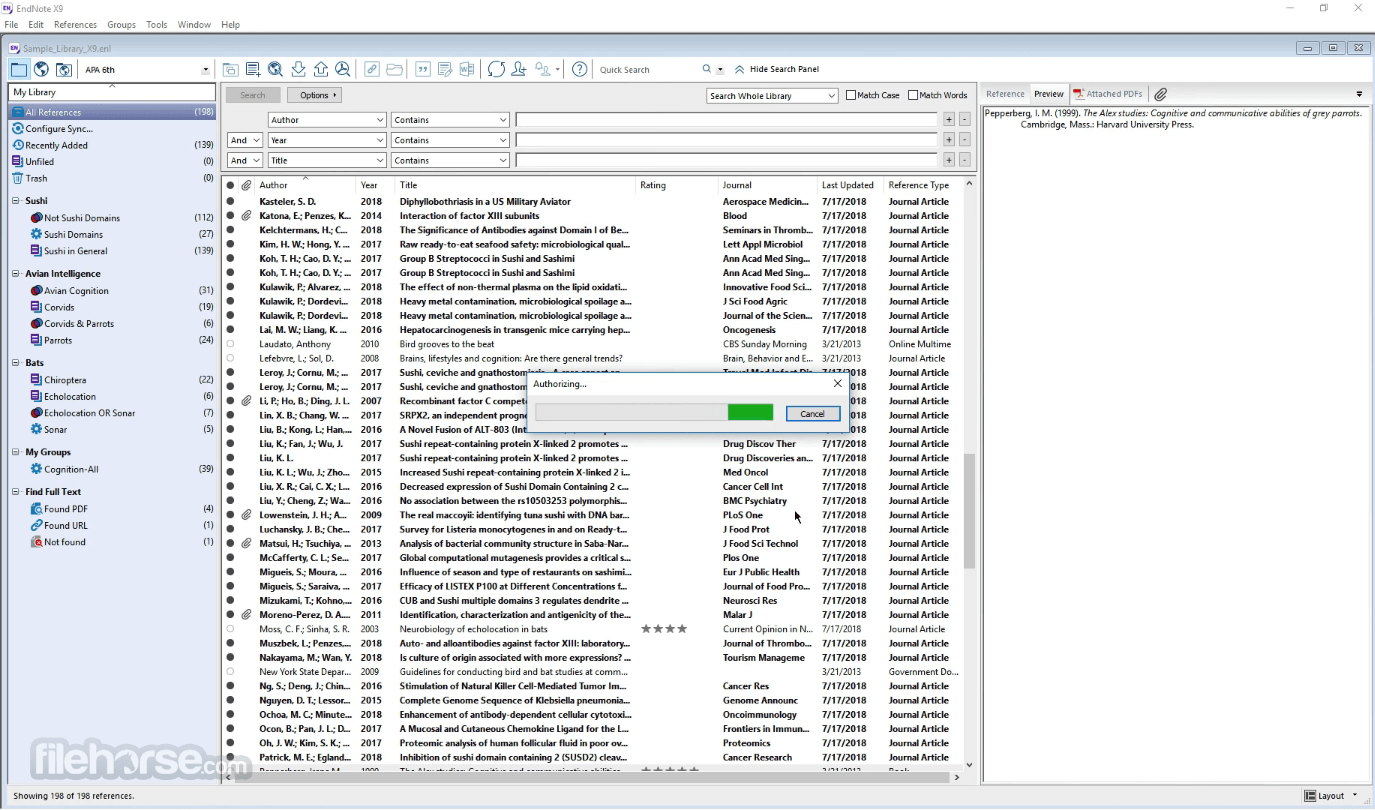Toggle read status dot for Kasteler, S. D.
This screenshot has width=1375, height=810.
(x=230, y=202)
